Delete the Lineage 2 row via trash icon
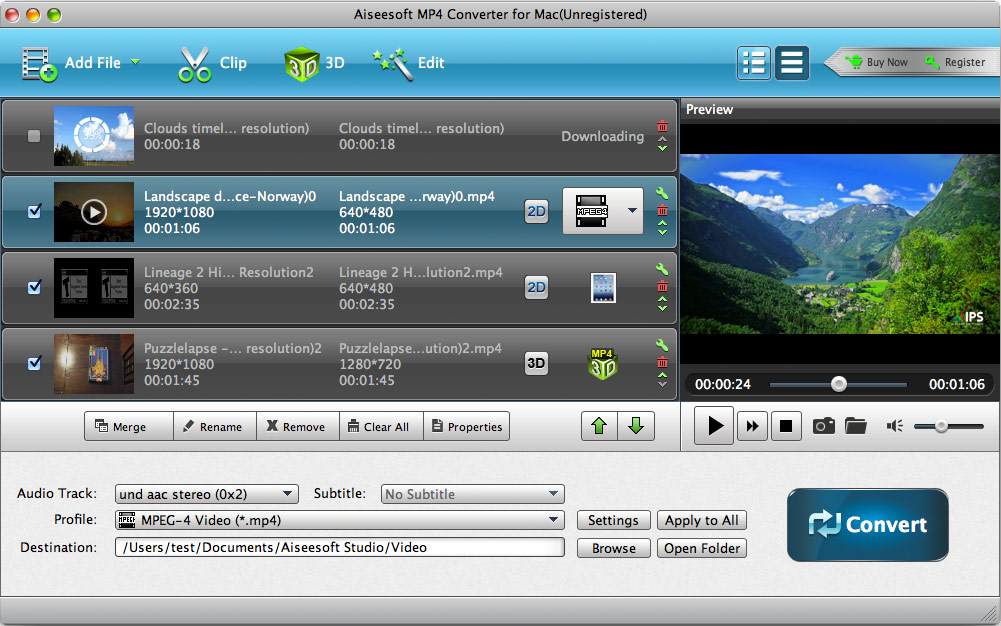The height and width of the screenshot is (626, 1001). coord(663,286)
